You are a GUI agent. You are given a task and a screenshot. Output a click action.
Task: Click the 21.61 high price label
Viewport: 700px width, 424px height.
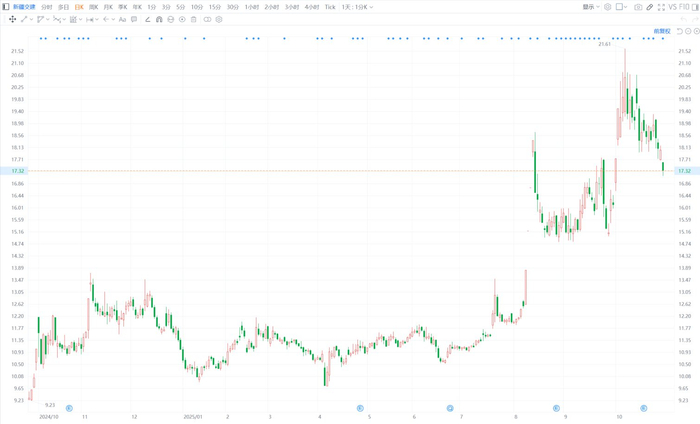(x=604, y=44)
